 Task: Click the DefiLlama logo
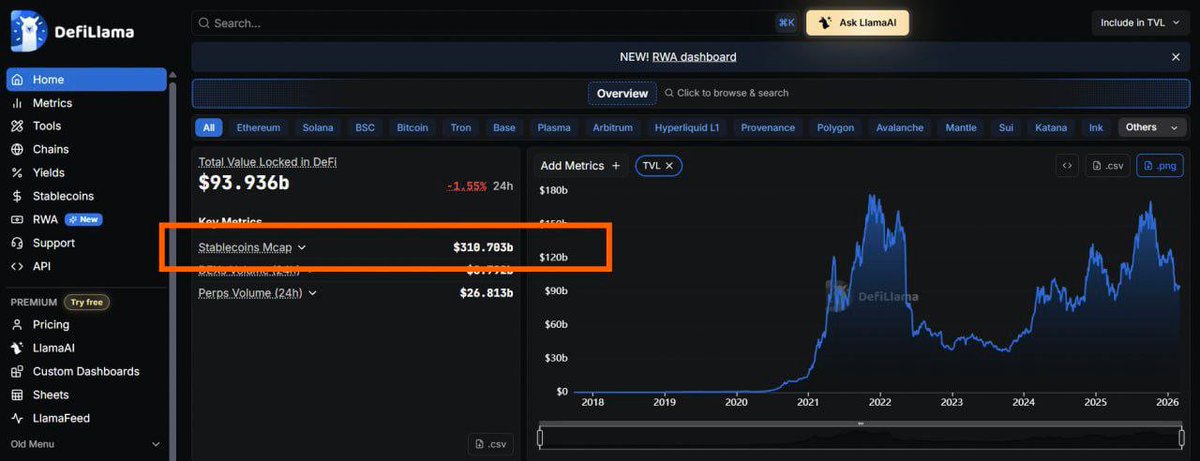point(71,31)
